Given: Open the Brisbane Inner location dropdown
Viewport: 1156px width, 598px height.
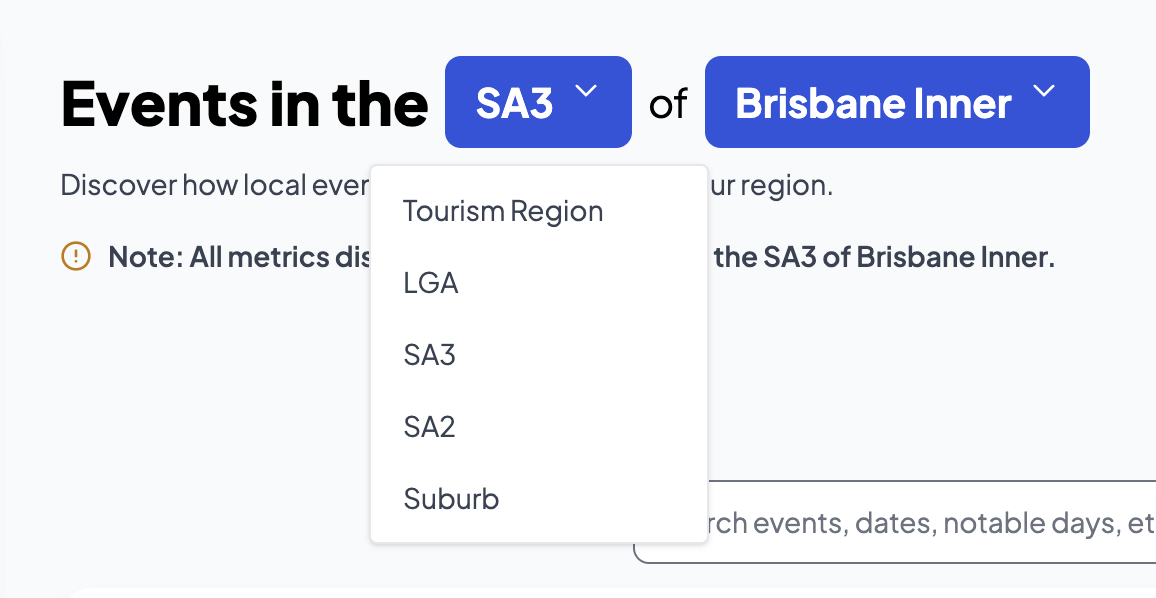Looking at the screenshot, I should (896, 102).
